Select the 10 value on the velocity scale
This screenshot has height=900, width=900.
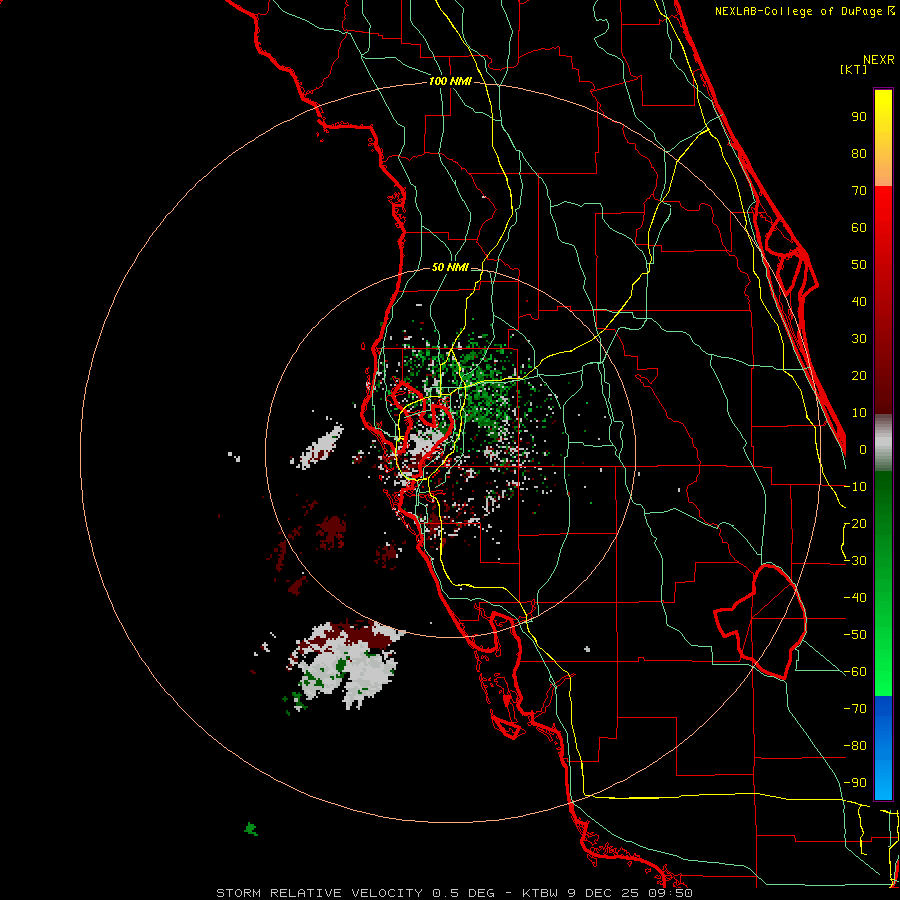[859, 413]
